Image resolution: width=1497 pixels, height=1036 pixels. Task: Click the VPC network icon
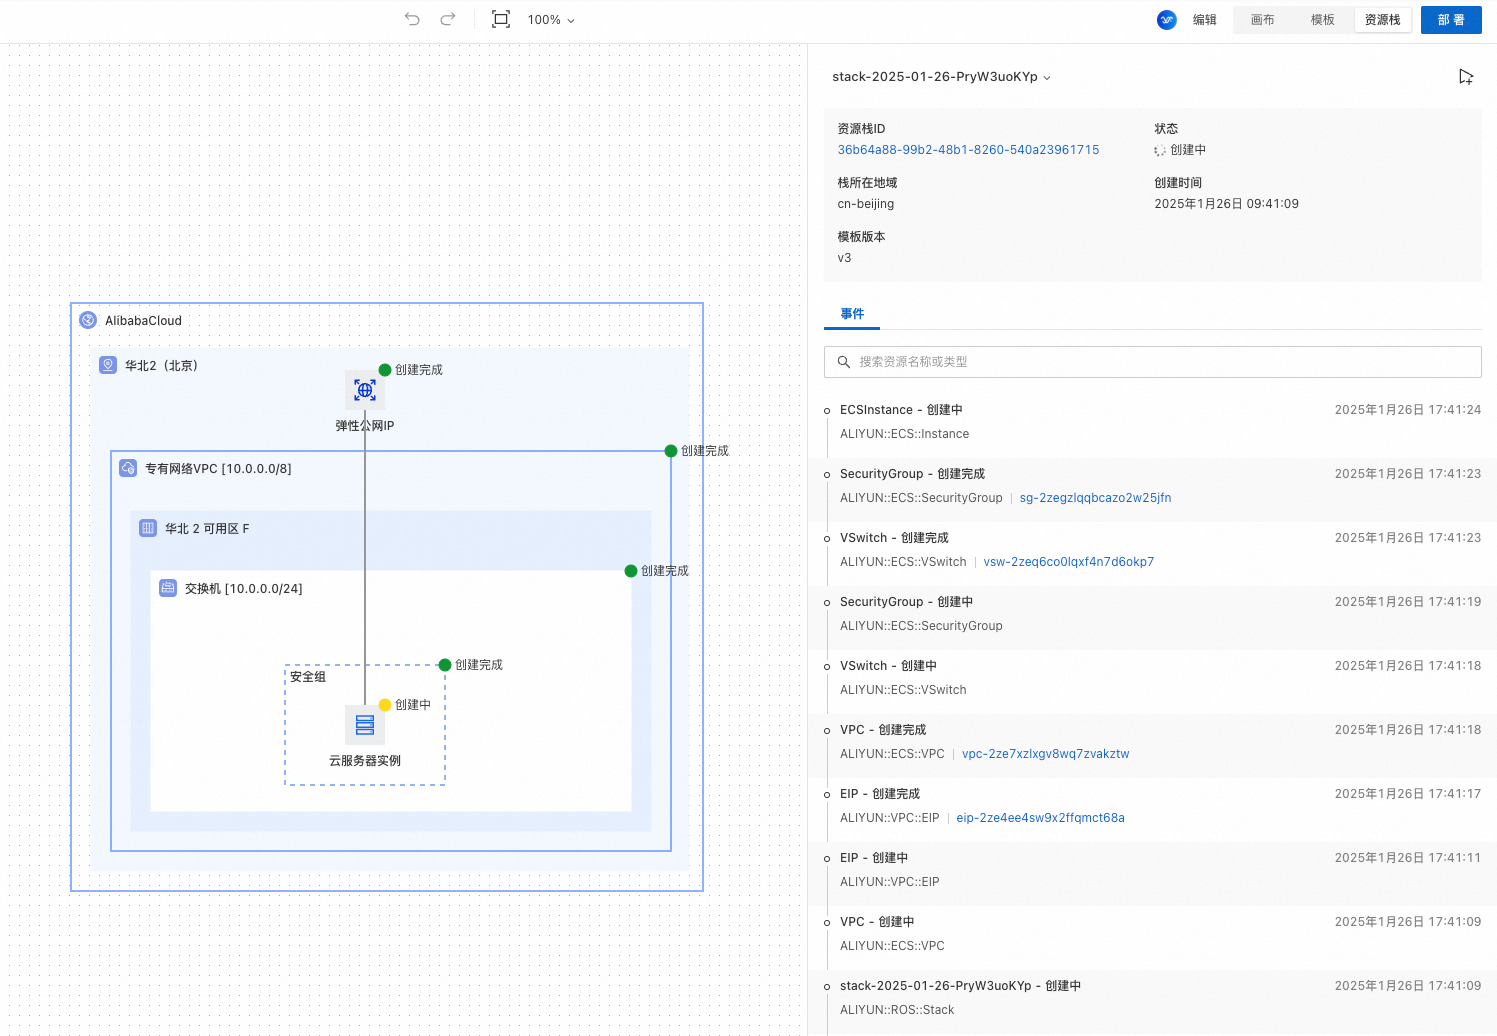click(128, 468)
